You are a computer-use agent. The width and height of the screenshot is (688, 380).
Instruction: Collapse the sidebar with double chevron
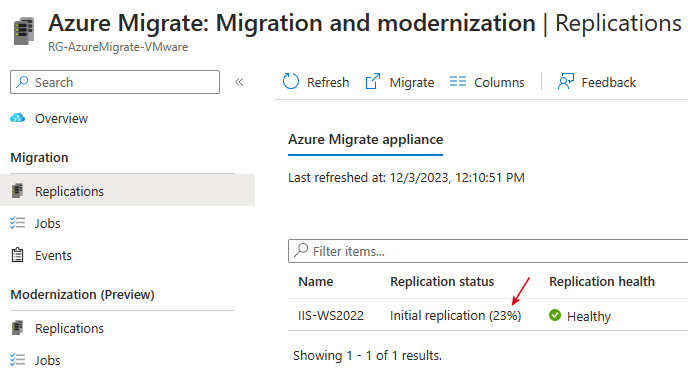click(x=239, y=82)
